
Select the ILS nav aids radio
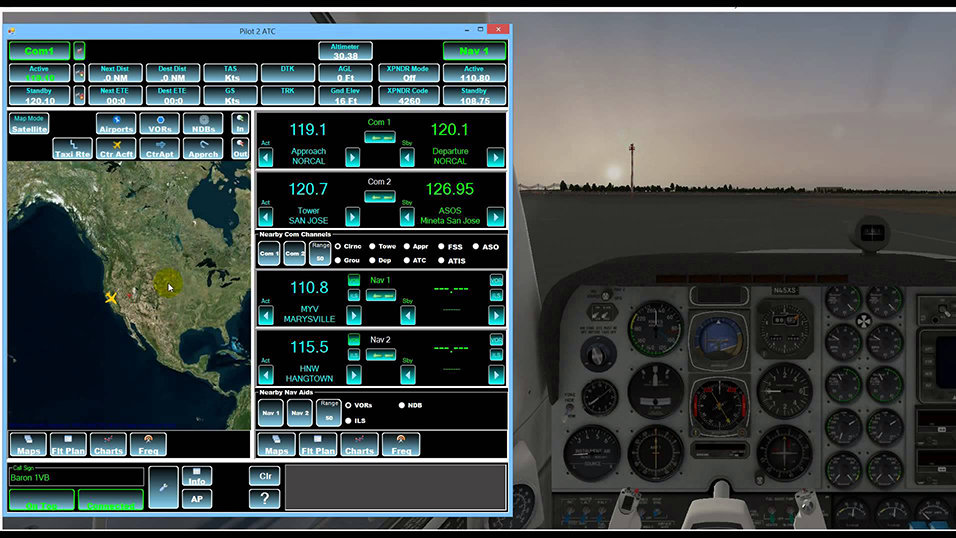click(x=348, y=421)
